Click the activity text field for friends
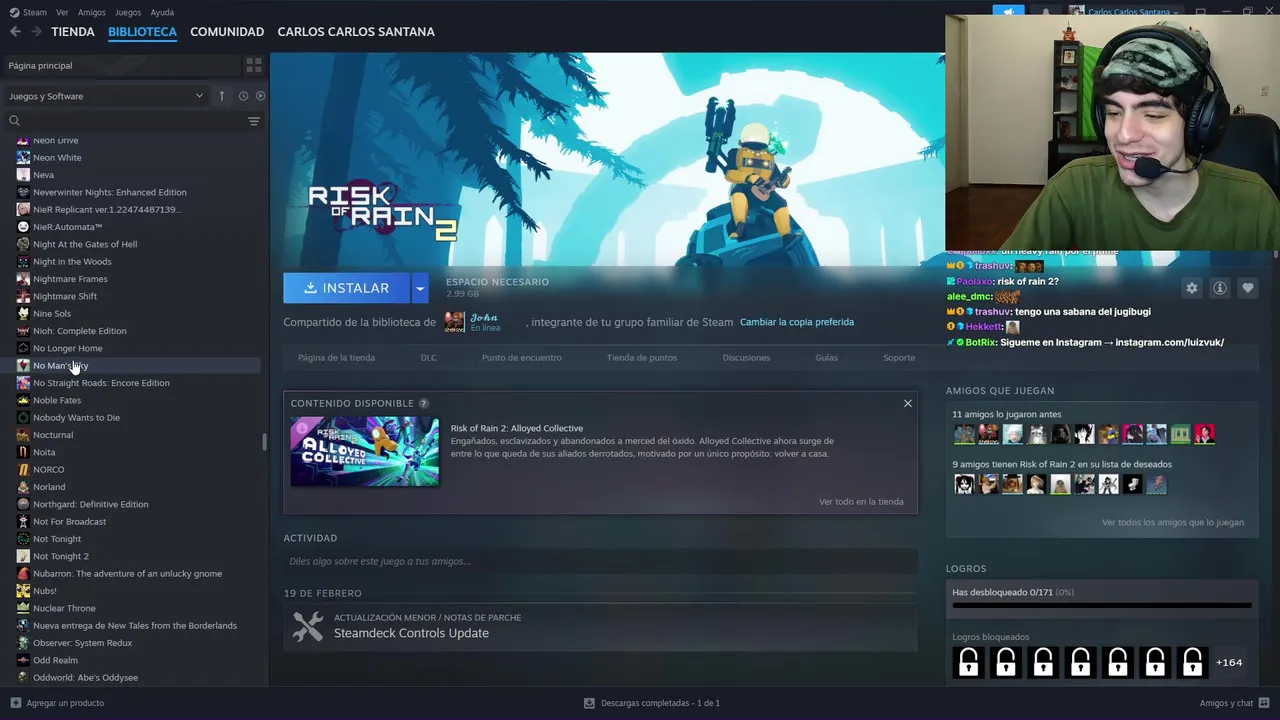This screenshot has width=1280, height=720. (600, 561)
